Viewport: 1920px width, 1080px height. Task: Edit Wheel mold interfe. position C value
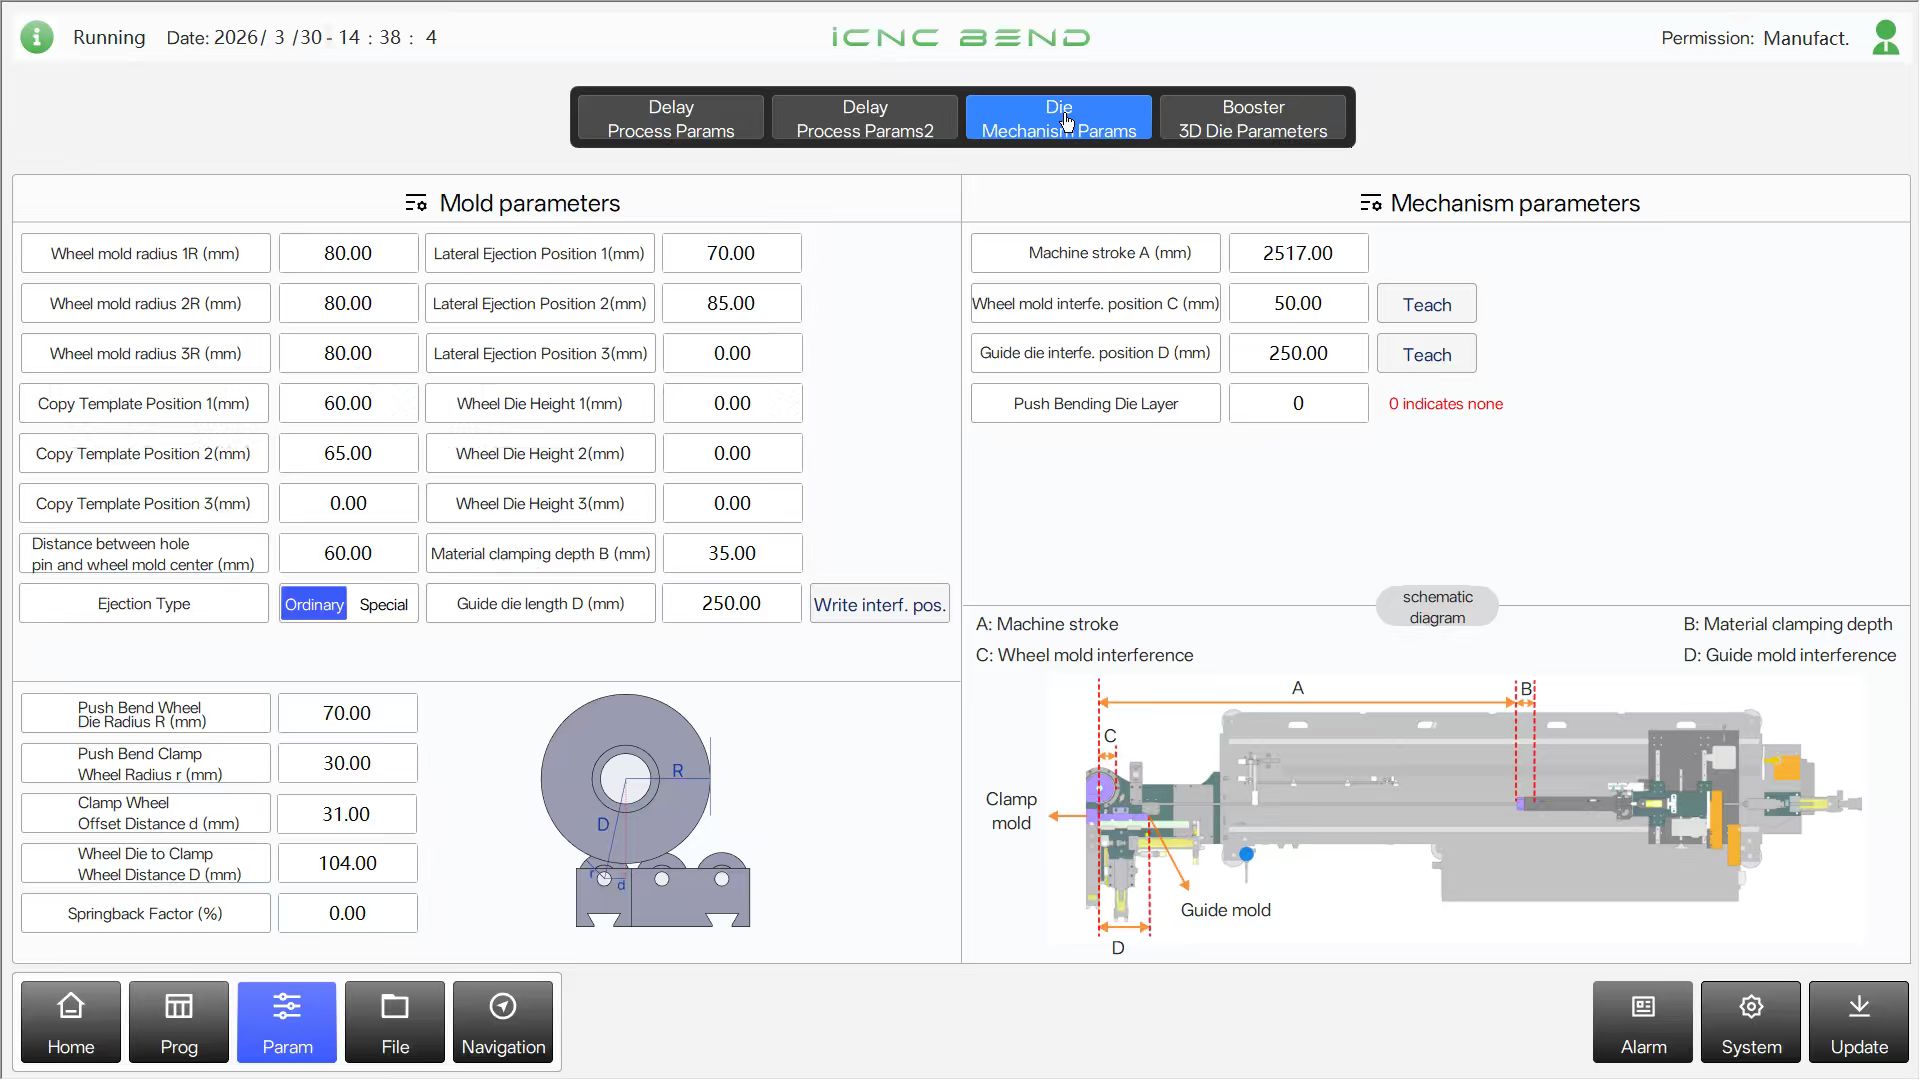point(1298,303)
